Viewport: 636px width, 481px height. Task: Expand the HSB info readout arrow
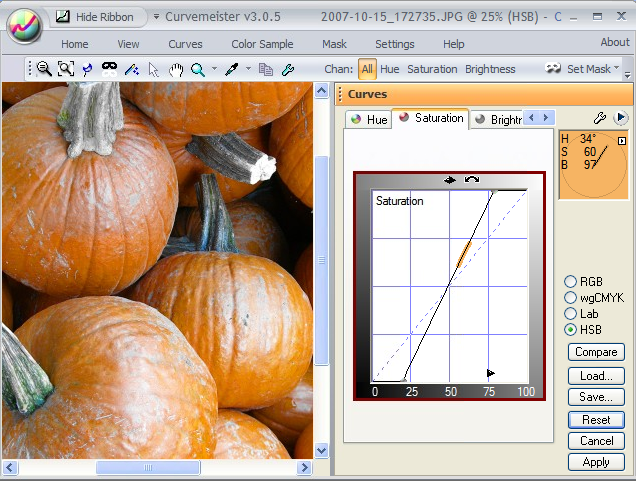click(x=622, y=141)
